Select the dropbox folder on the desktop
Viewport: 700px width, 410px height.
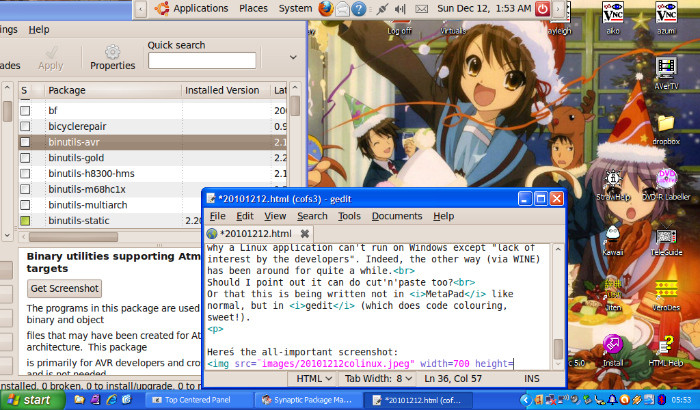coord(666,130)
